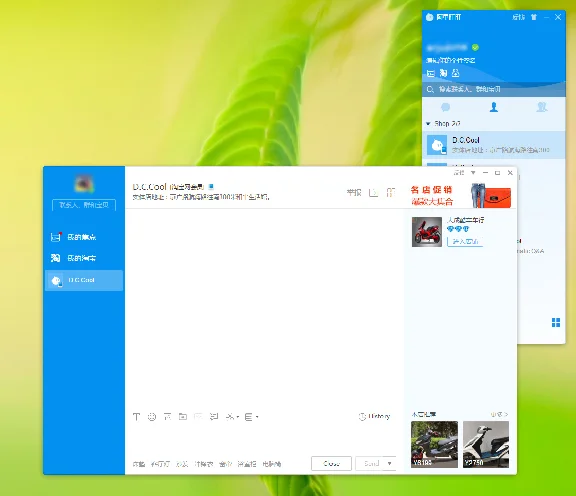The height and width of the screenshot is (496, 576).
Task: Click the blue grid apps icon
Action: (556, 323)
